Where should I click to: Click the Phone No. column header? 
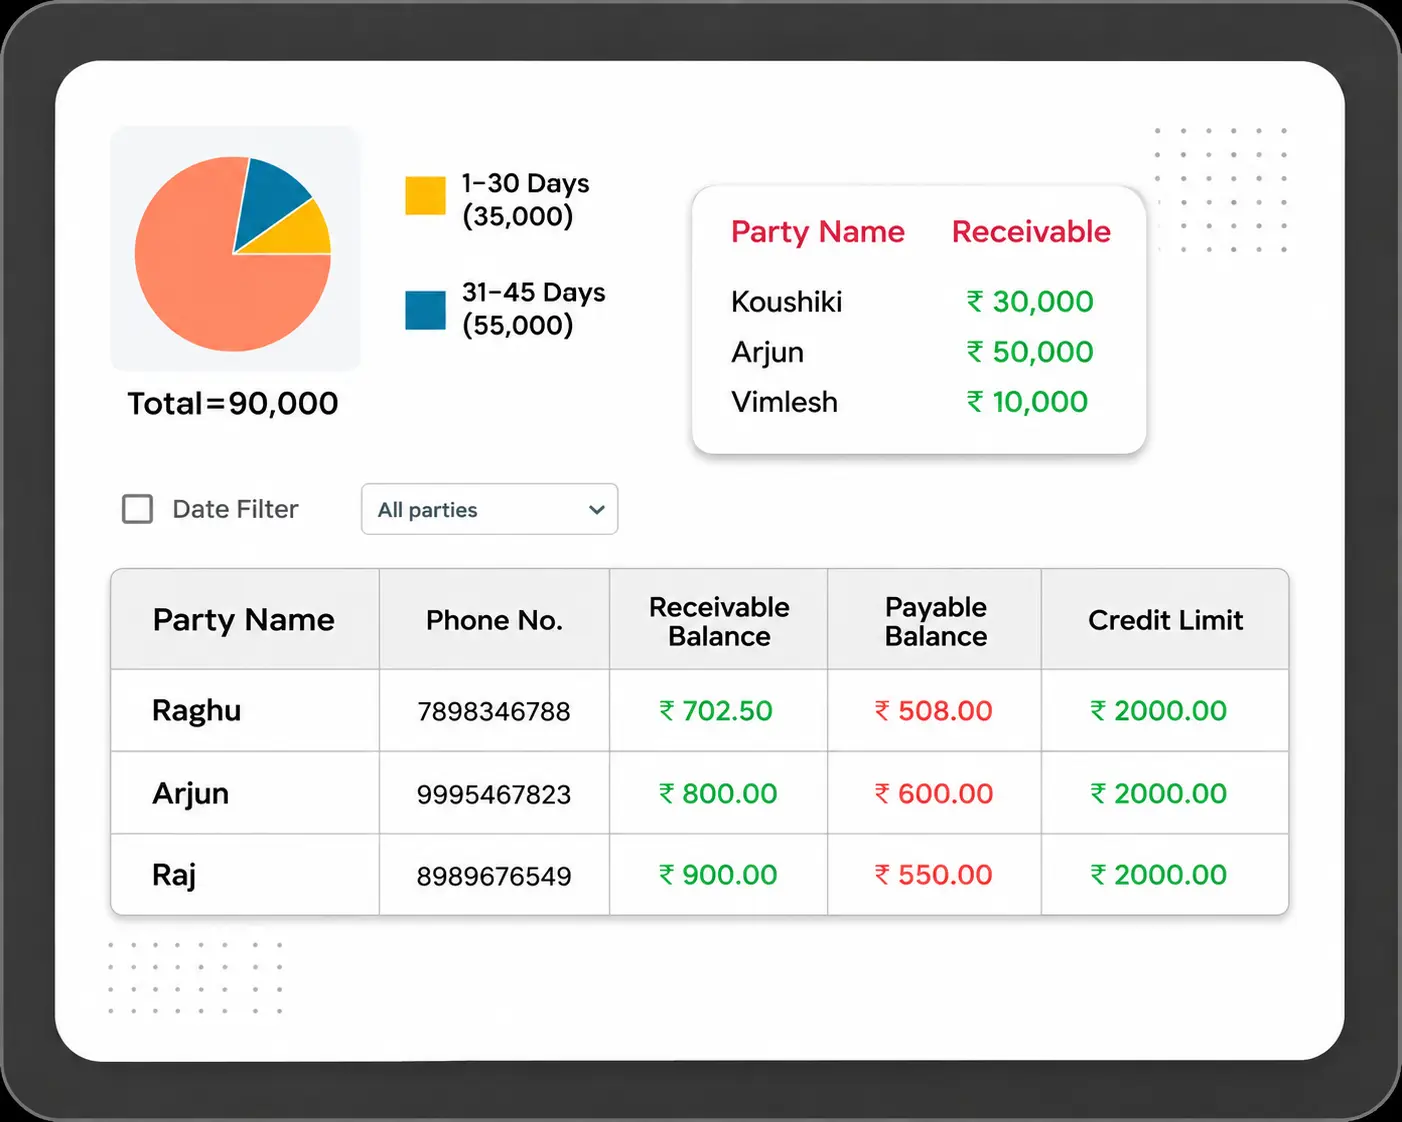[x=494, y=620]
